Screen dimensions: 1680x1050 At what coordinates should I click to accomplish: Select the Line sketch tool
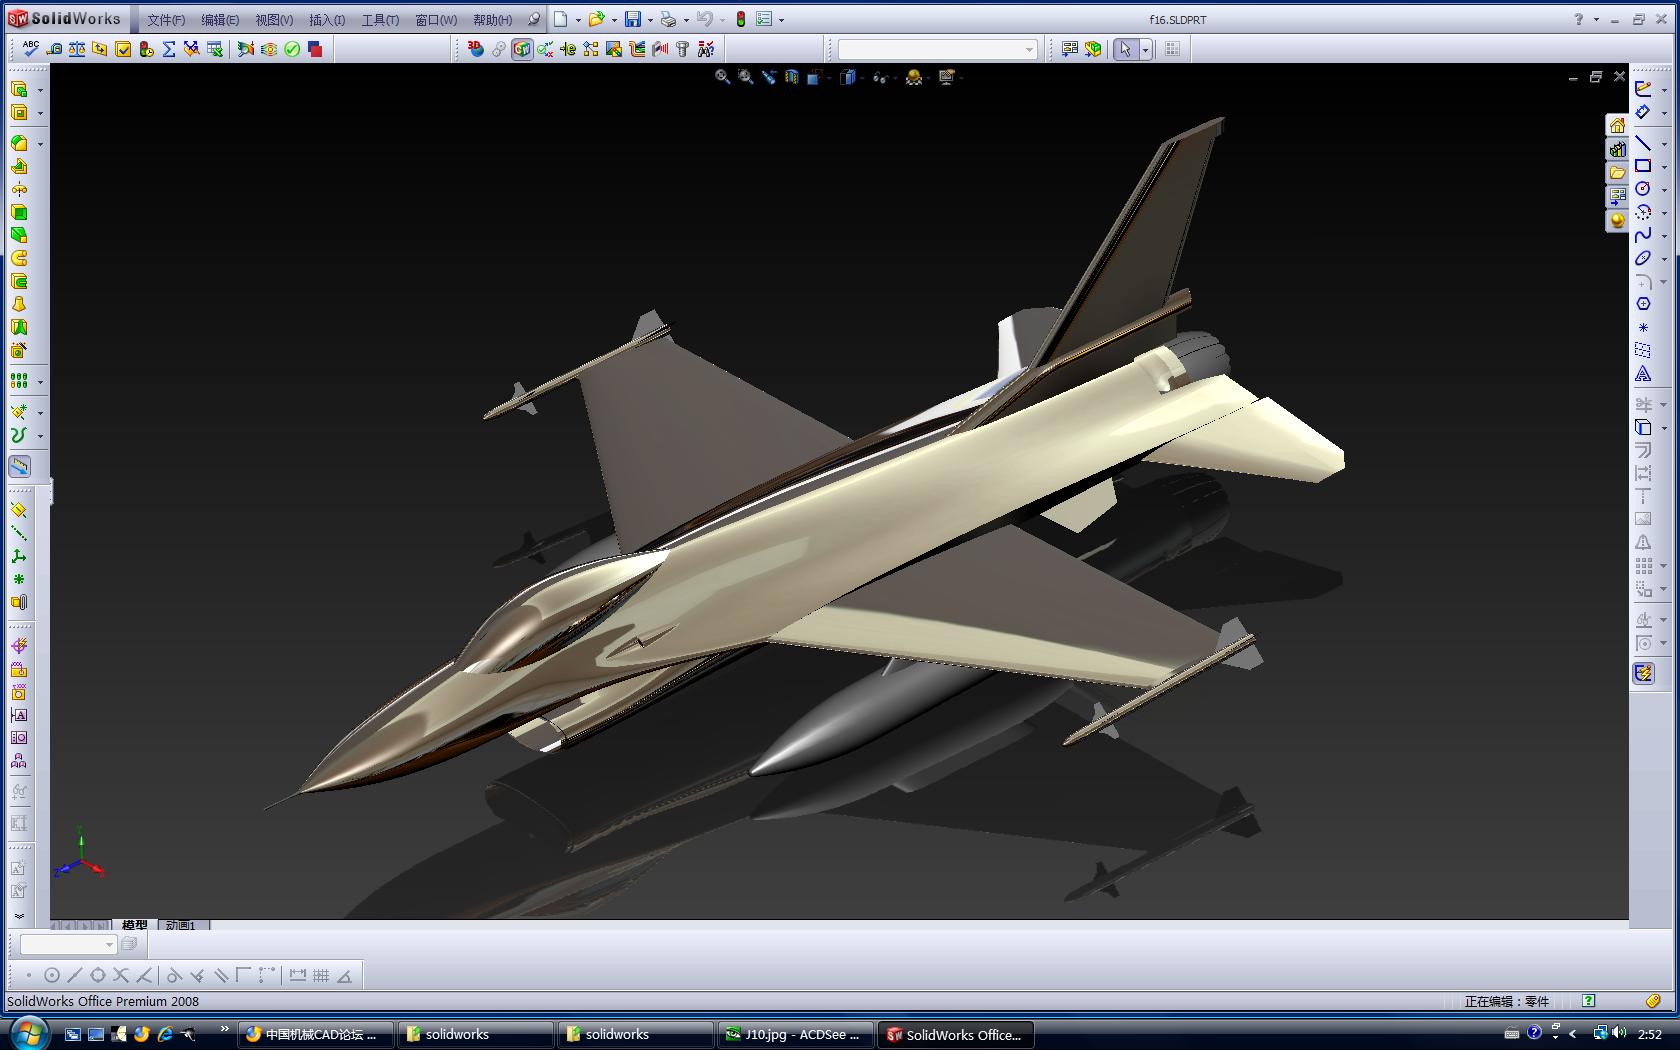1643,144
